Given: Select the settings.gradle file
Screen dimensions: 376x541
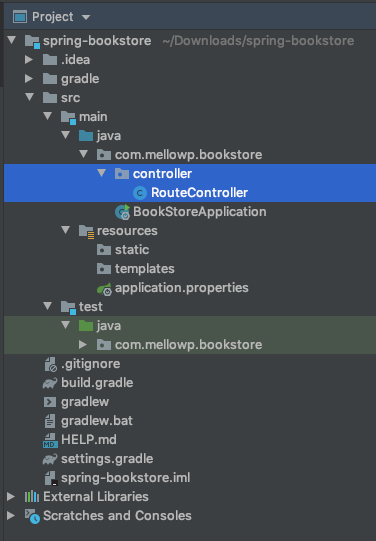Looking at the screenshot, I should pyautogui.click(x=107, y=459).
